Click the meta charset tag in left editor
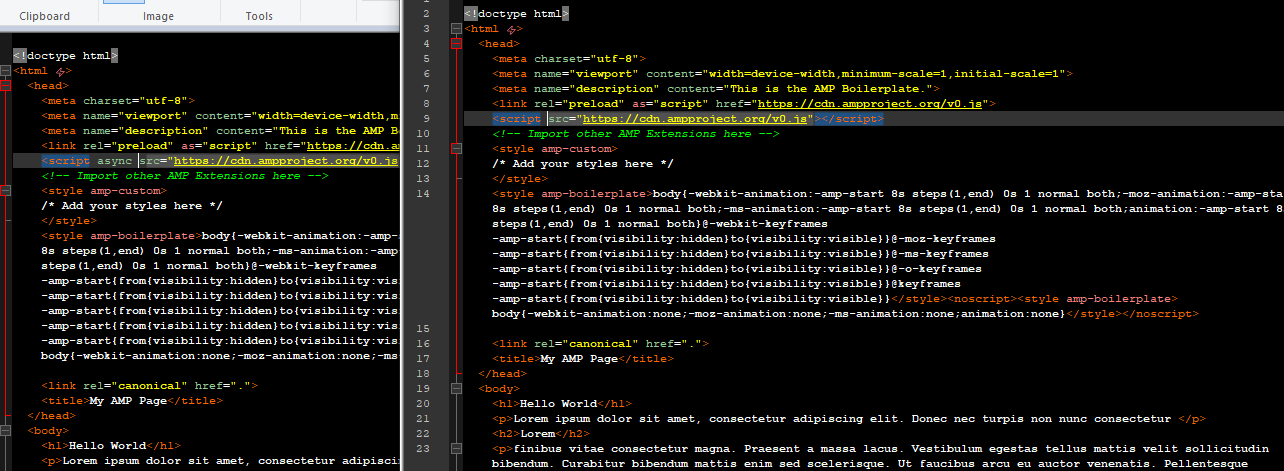Viewport: 1284px width, 471px height. 117,101
